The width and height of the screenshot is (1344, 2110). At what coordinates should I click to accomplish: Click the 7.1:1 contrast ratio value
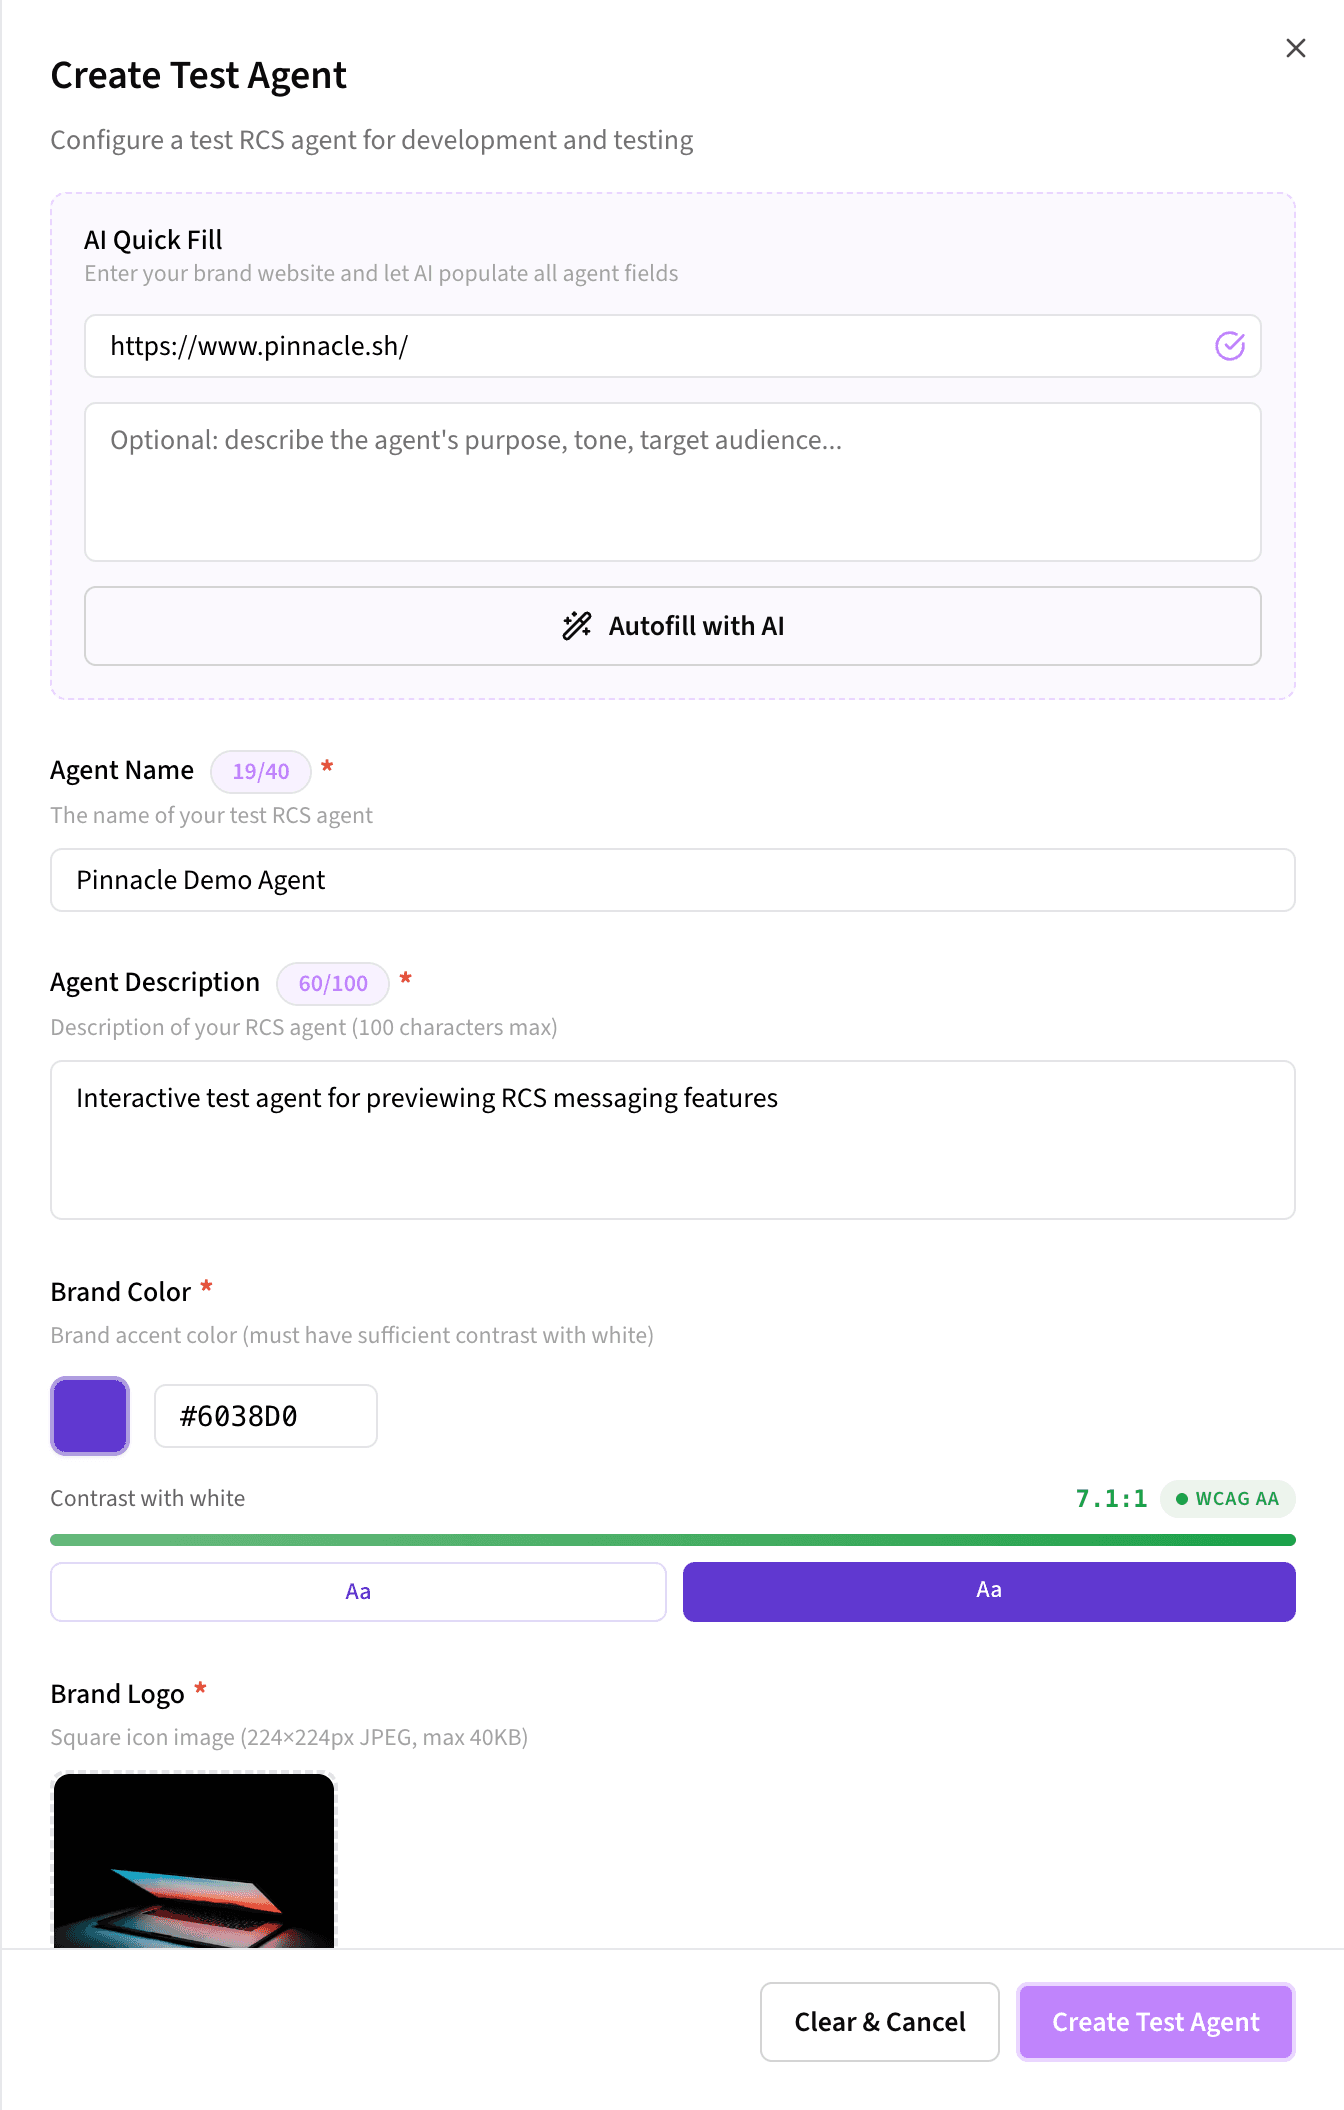click(1110, 1497)
